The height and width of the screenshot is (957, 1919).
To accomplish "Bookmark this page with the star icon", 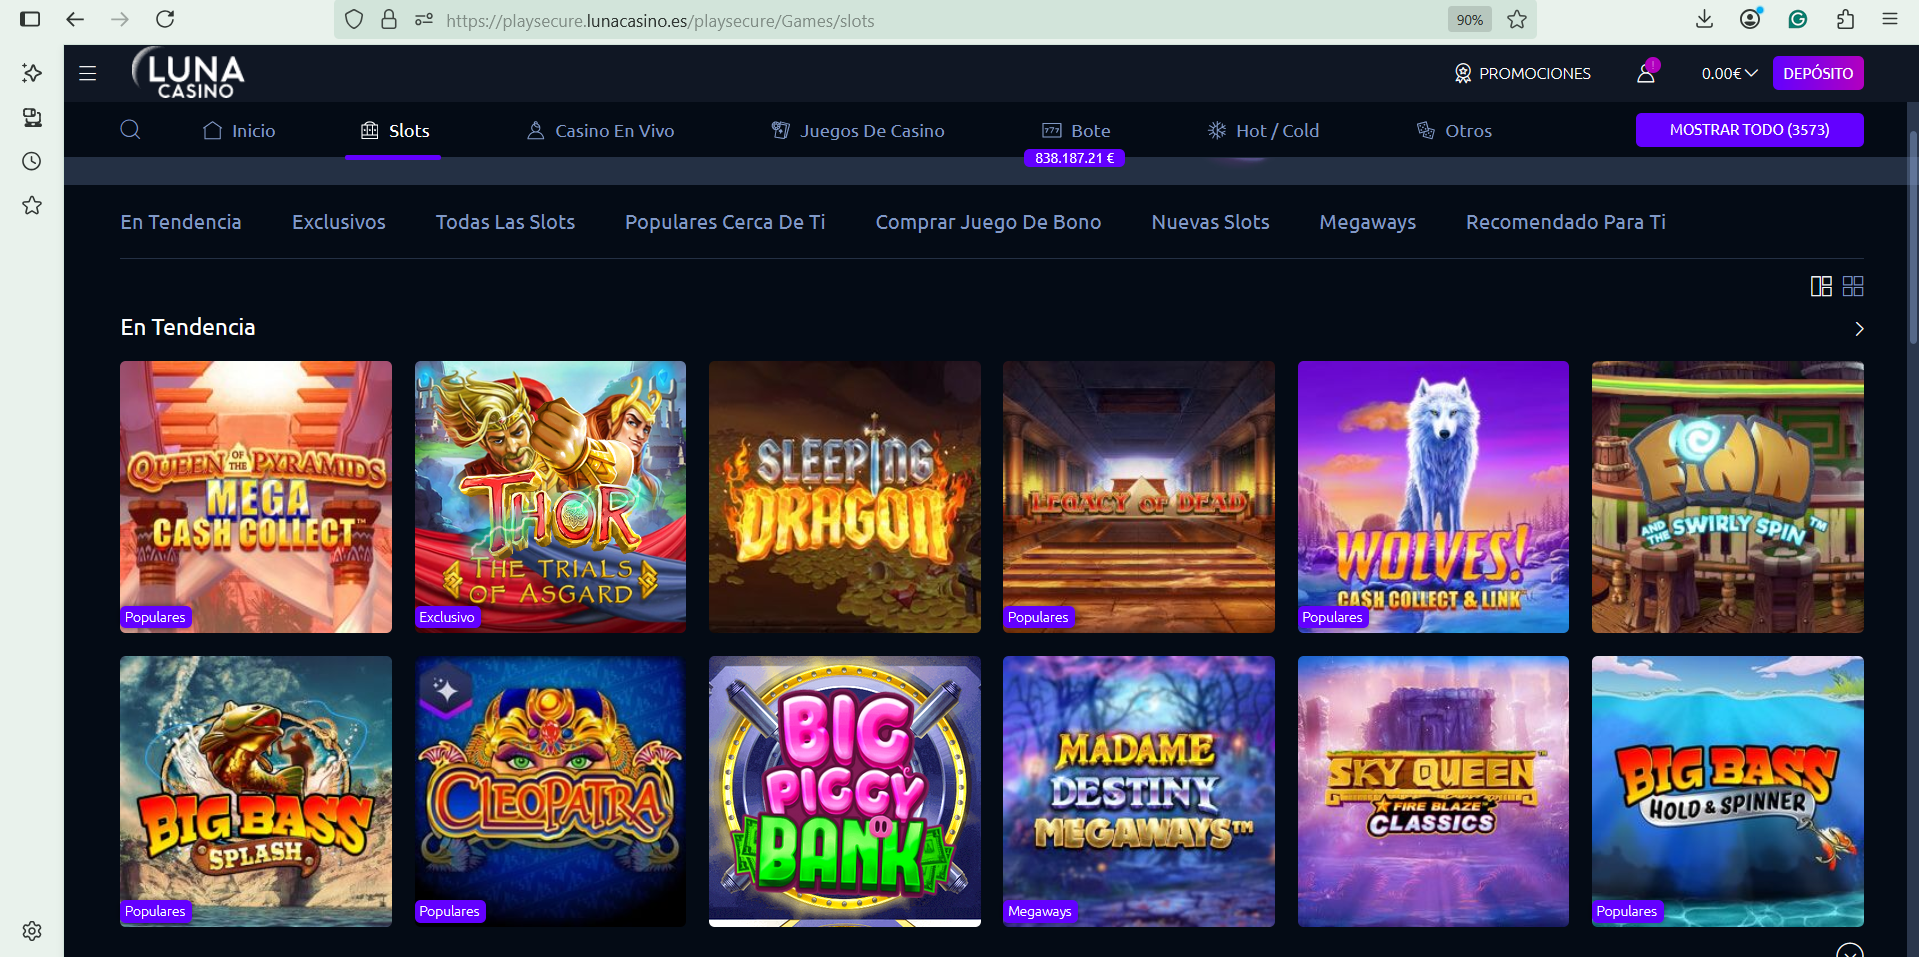I will point(1517,20).
